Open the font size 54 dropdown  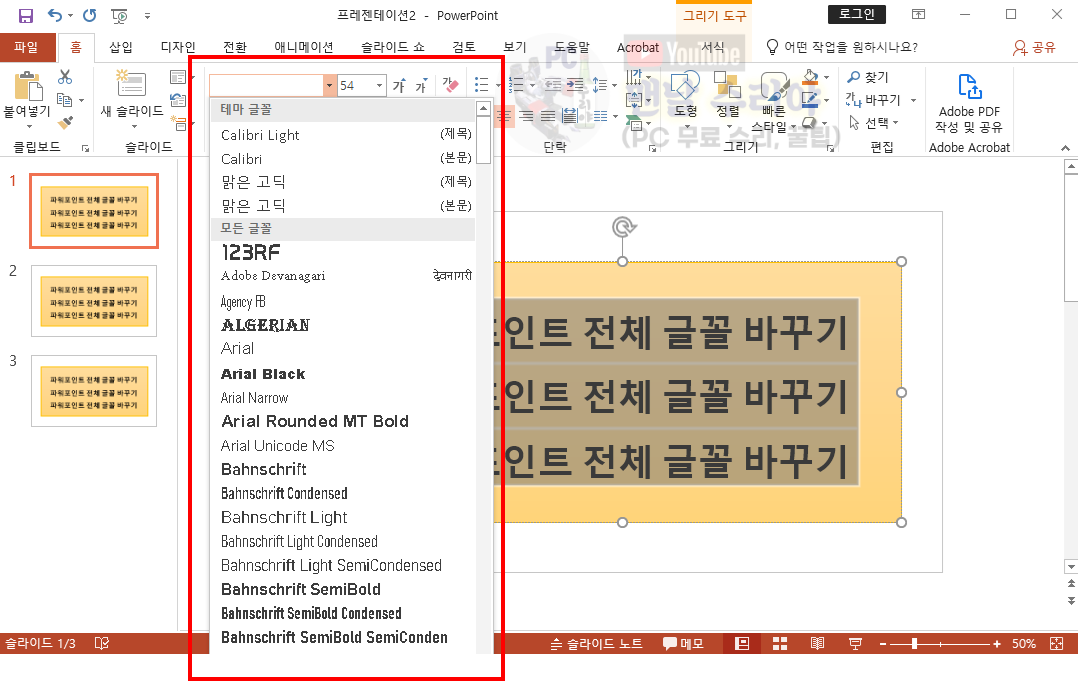[x=379, y=85]
